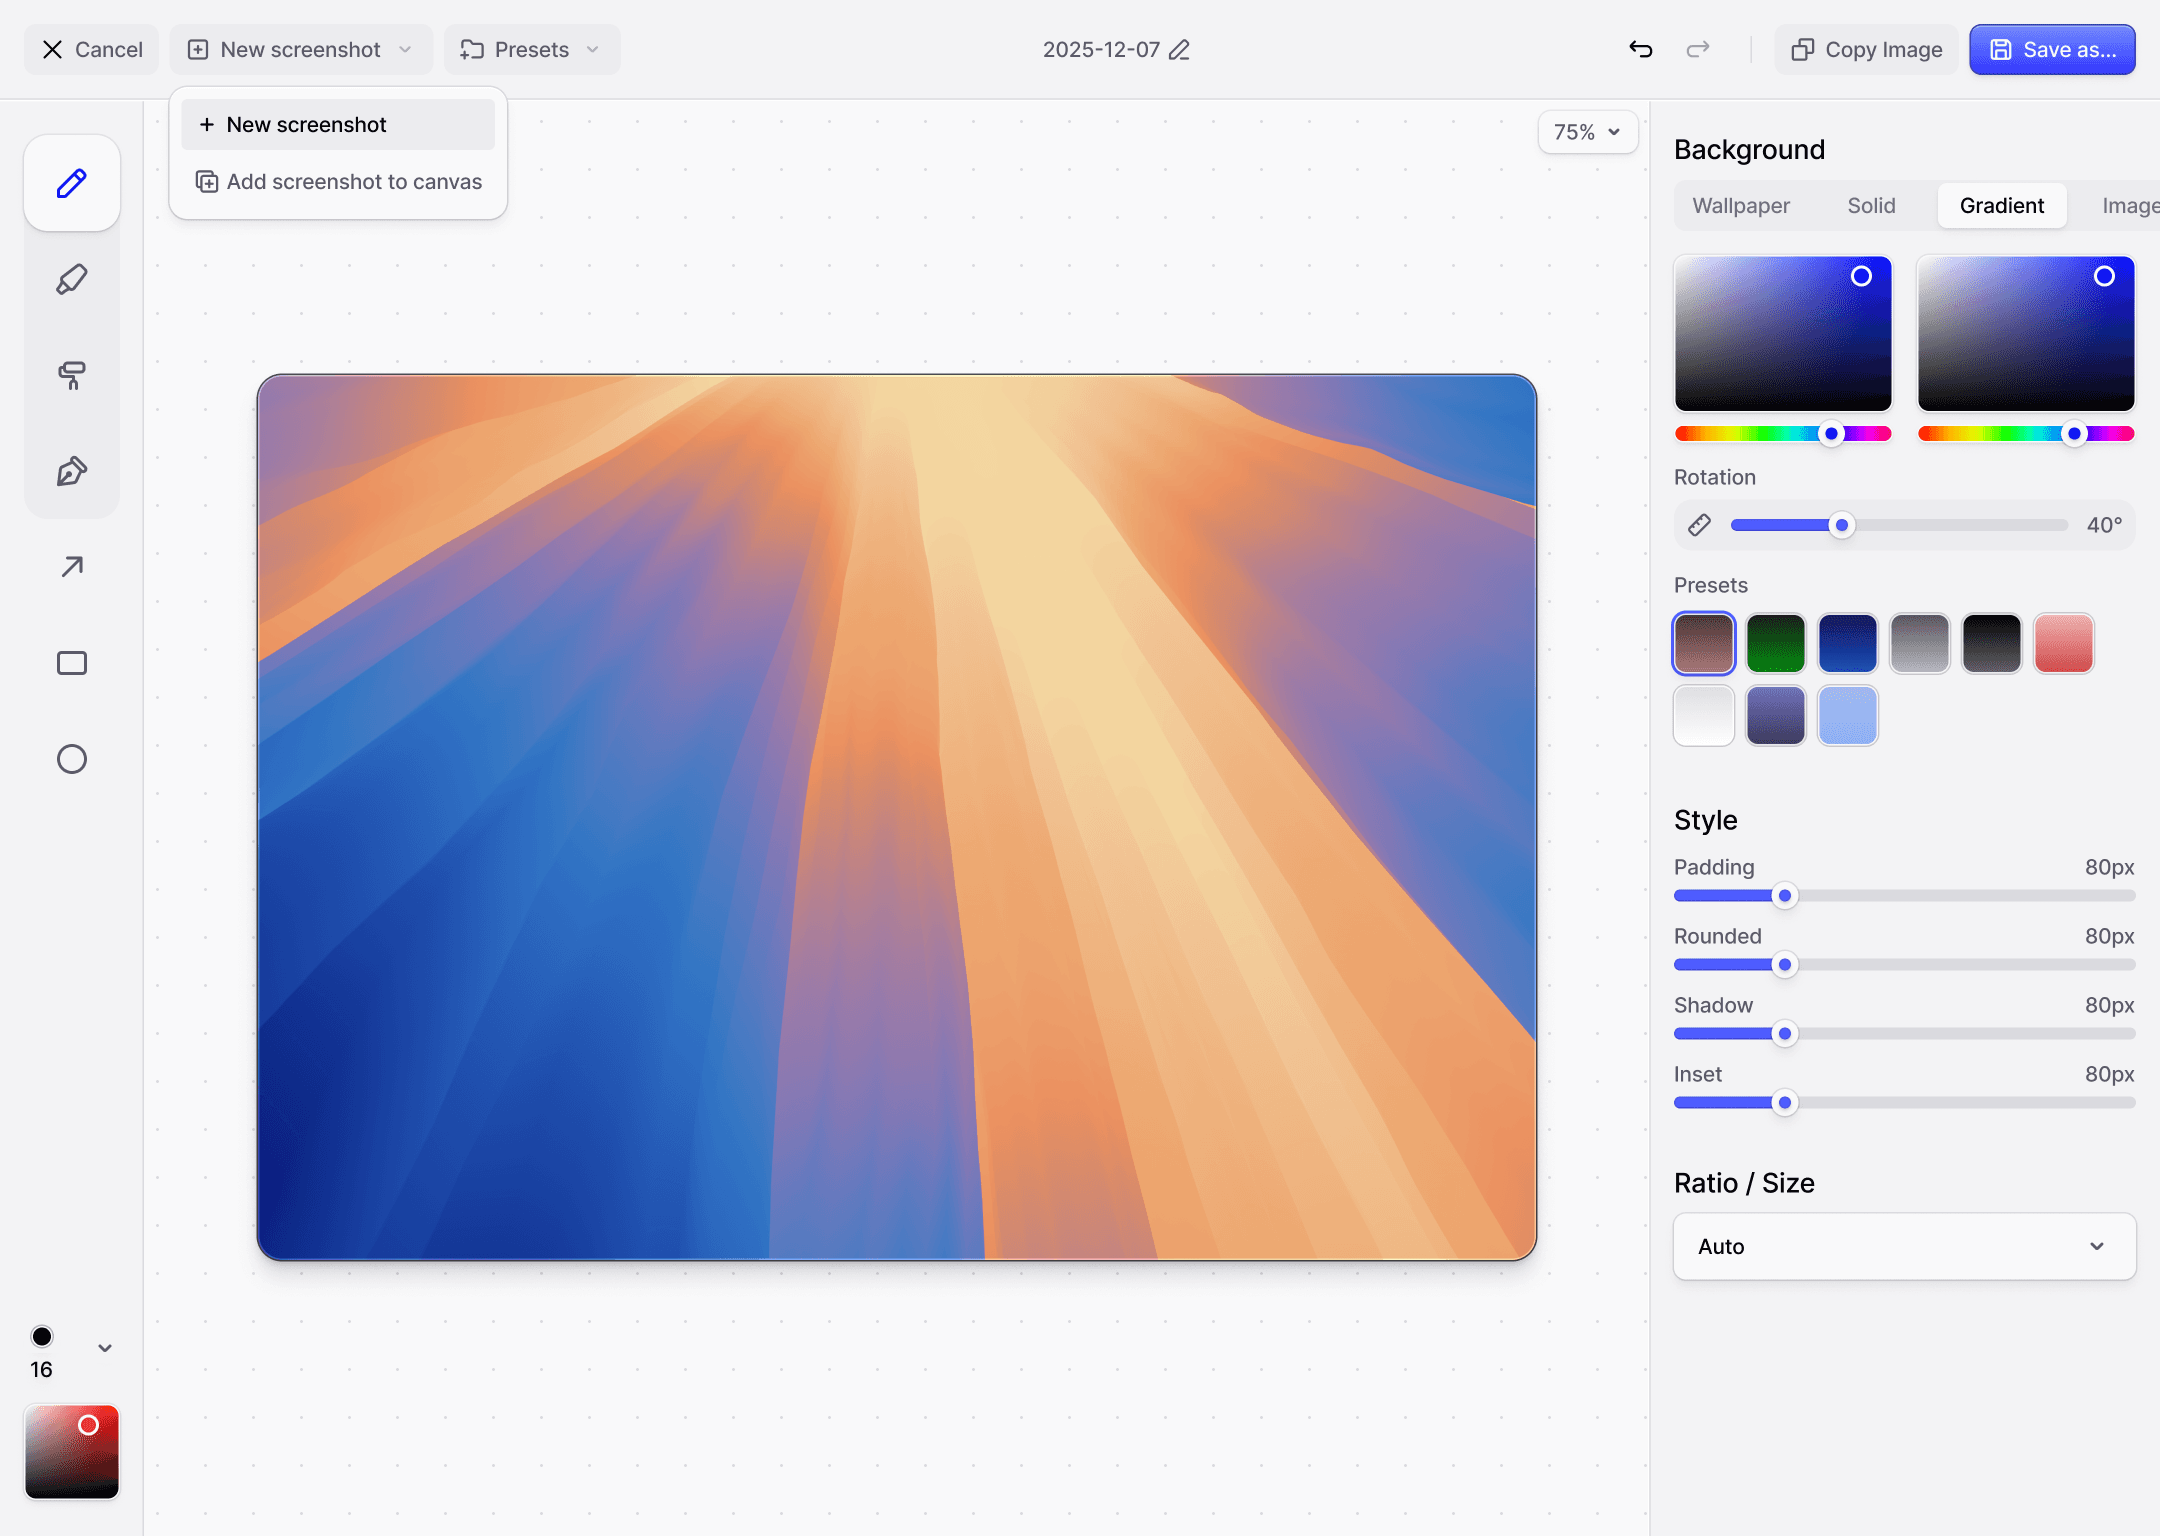The width and height of the screenshot is (2160, 1536).
Task: Select the arrow tool
Action: coord(72,567)
